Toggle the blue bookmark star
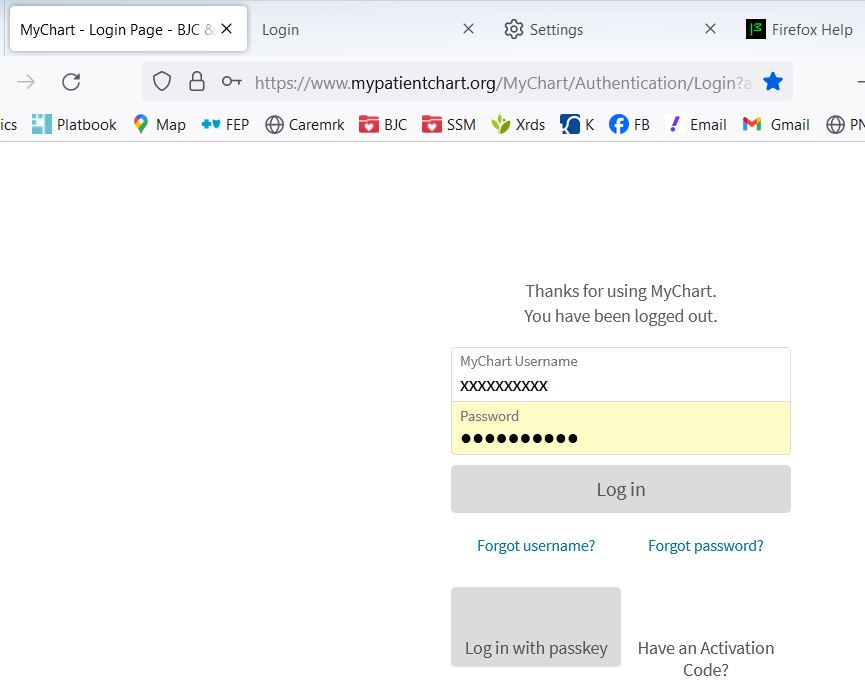The width and height of the screenshot is (865, 688). pyautogui.click(x=773, y=82)
